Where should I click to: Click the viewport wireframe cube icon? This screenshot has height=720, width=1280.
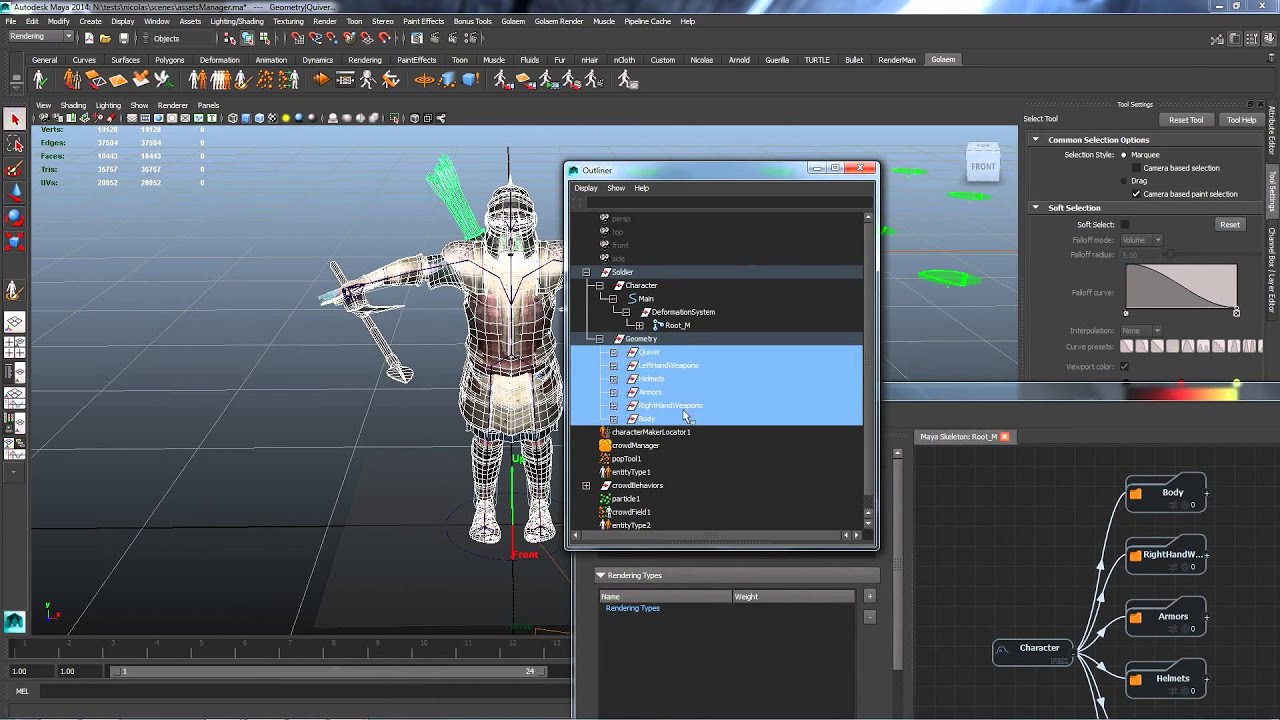(x=233, y=118)
